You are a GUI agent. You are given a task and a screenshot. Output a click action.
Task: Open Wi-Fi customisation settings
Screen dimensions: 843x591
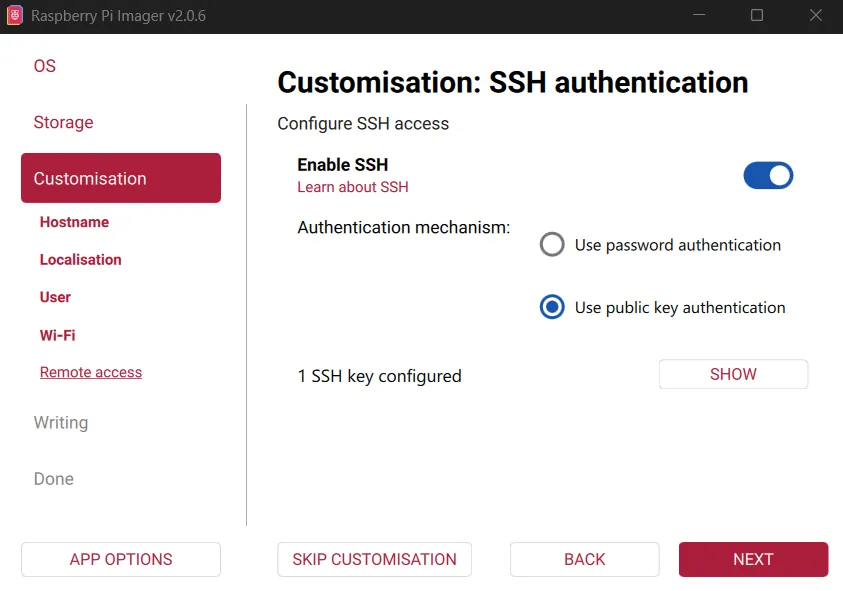point(57,335)
